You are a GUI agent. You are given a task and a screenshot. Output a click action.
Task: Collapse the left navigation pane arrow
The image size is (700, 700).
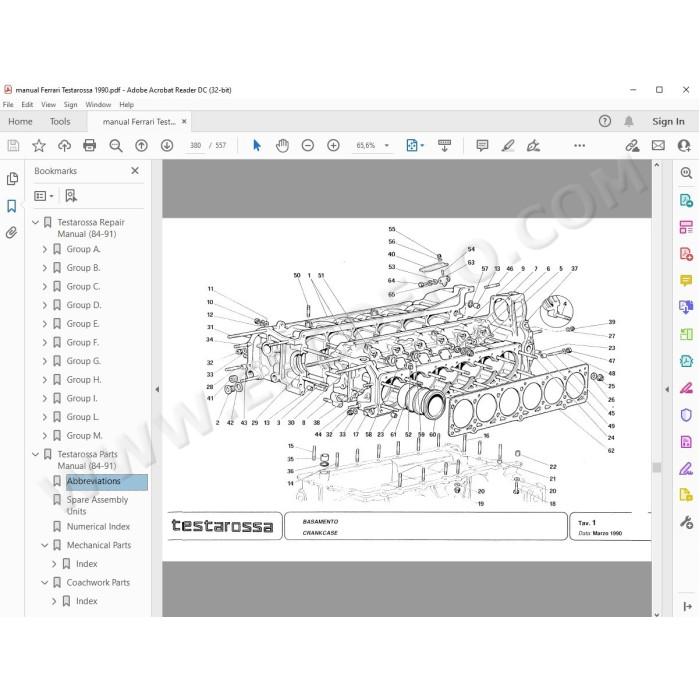(157, 389)
